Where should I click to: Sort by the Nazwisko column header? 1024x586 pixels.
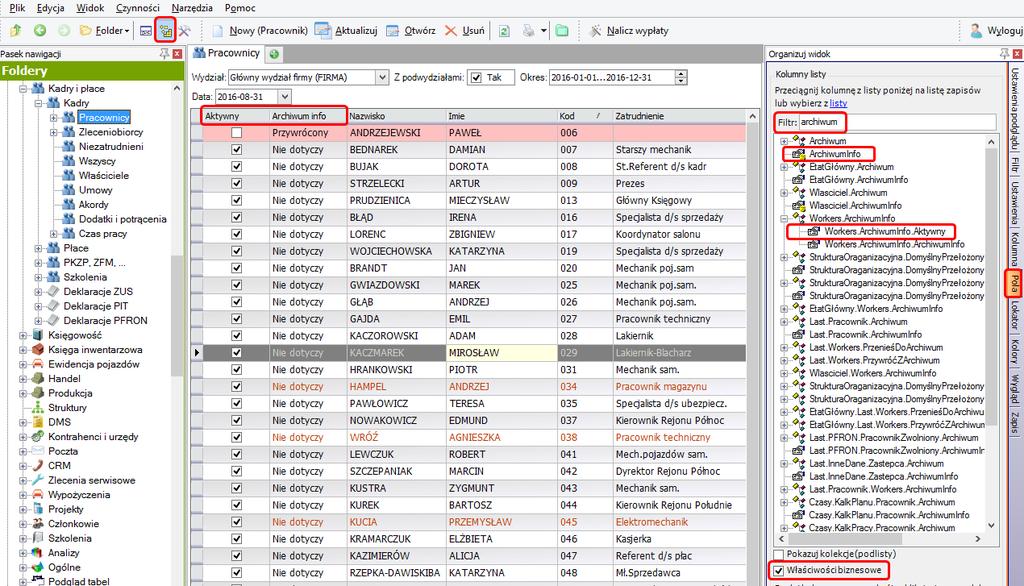[396, 116]
